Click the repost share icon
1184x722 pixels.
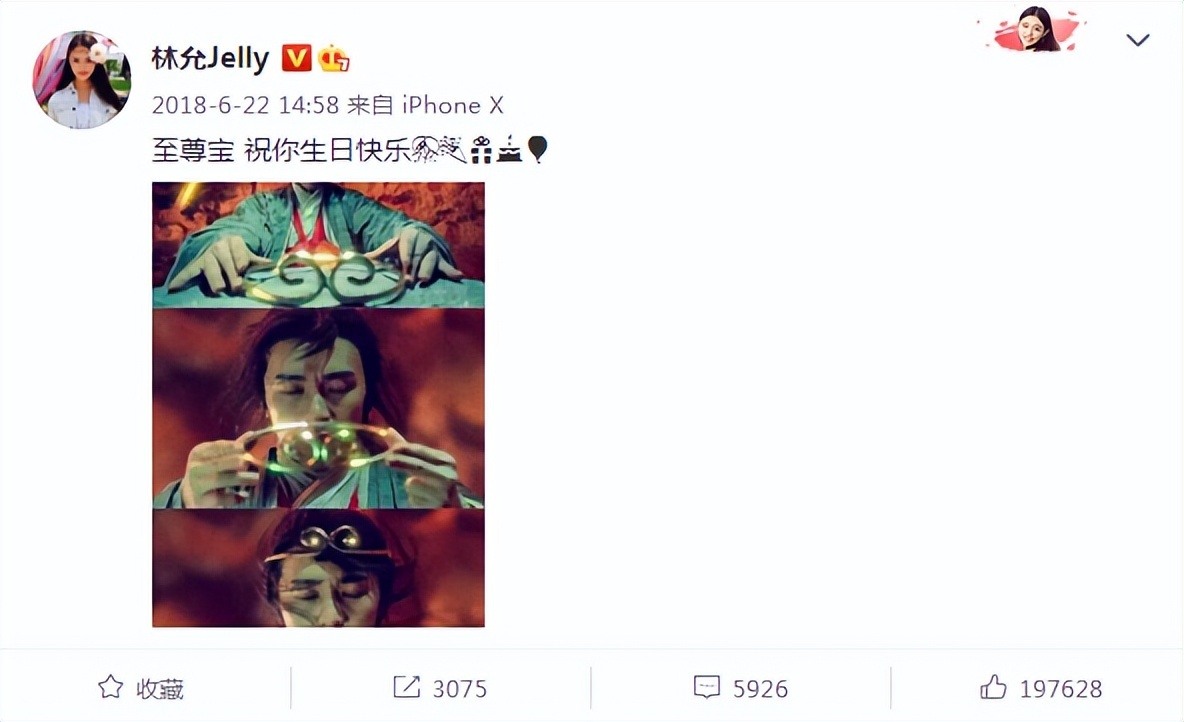(406, 687)
